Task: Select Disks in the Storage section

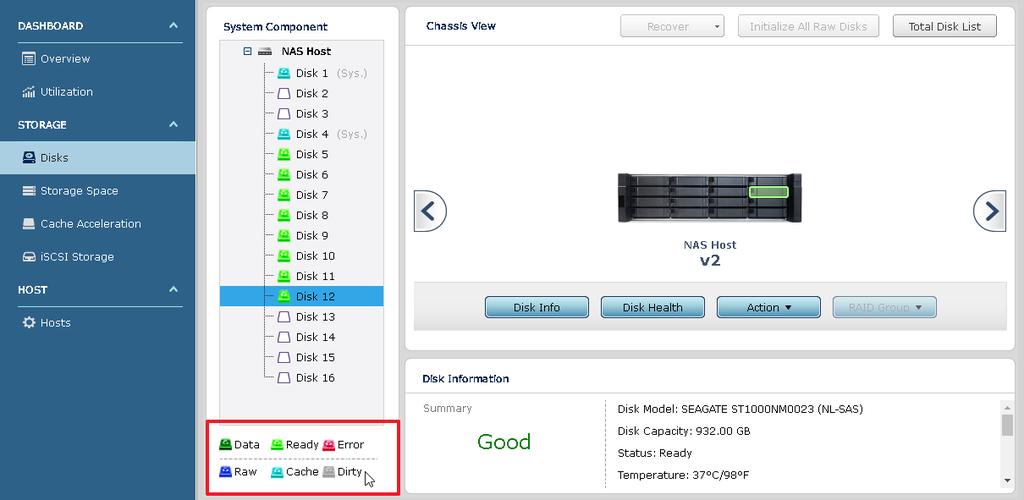Action: [98, 158]
